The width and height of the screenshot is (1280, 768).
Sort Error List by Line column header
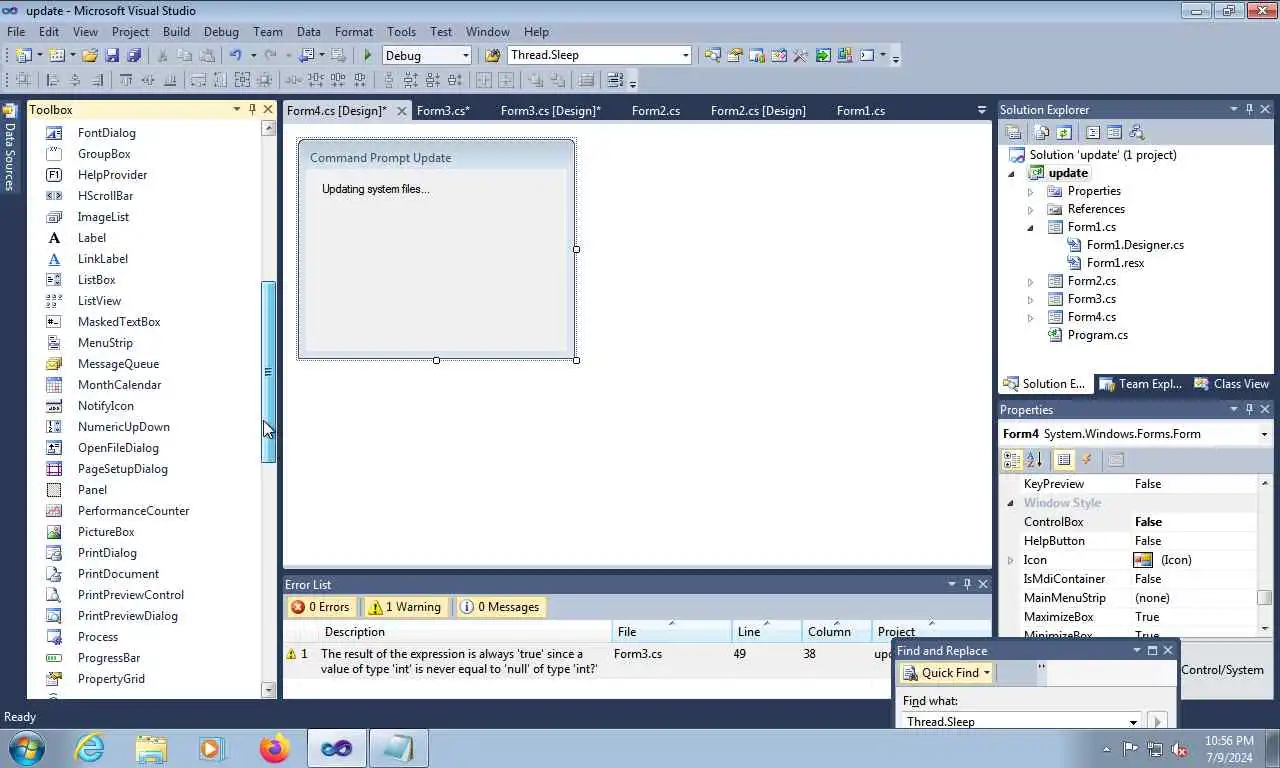(x=767, y=632)
